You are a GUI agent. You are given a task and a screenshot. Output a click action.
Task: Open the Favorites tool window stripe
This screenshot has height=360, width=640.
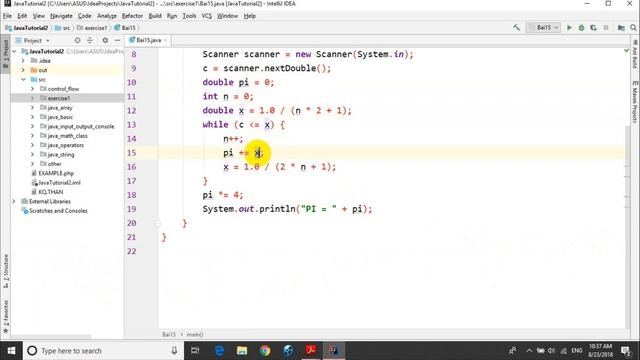pyautogui.click(x=5, y=316)
